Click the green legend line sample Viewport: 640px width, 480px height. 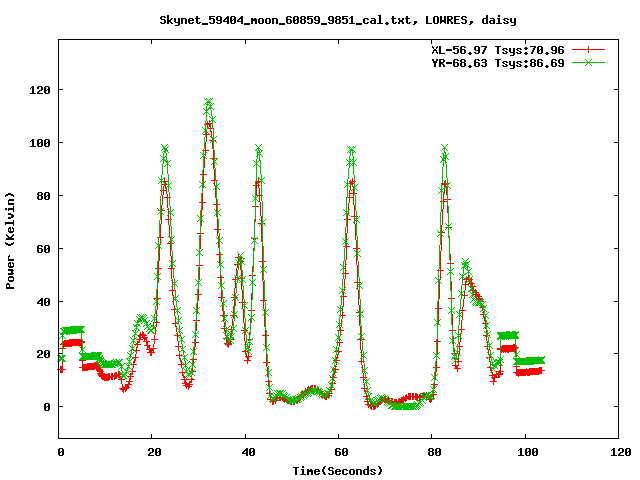click(x=588, y=62)
